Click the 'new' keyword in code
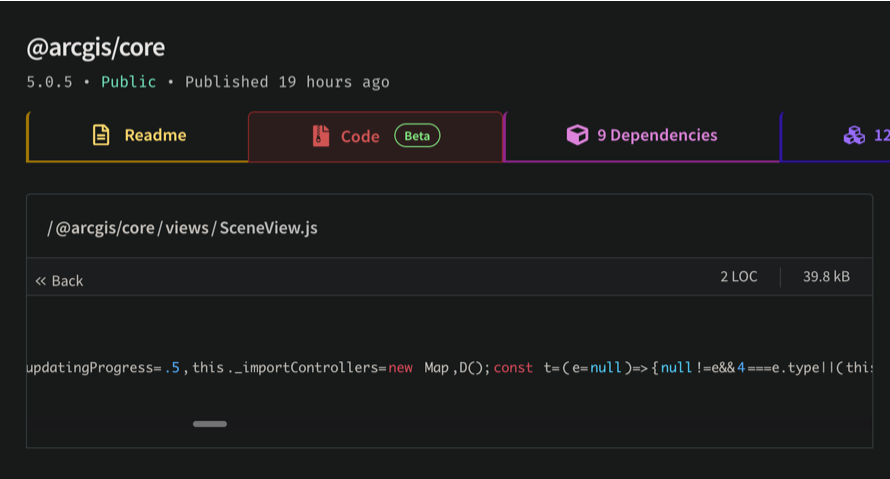 click(401, 368)
